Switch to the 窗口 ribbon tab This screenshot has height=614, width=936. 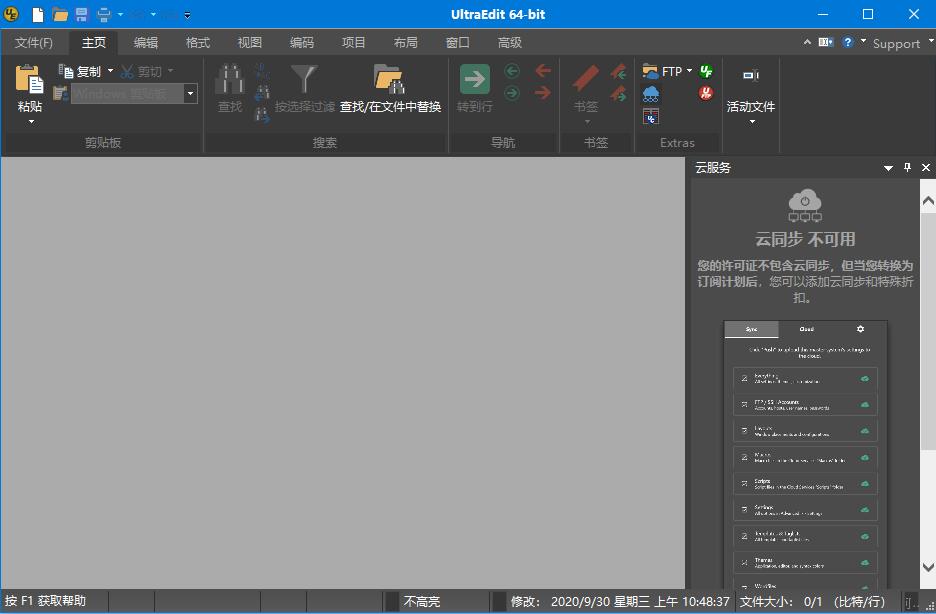(457, 42)
